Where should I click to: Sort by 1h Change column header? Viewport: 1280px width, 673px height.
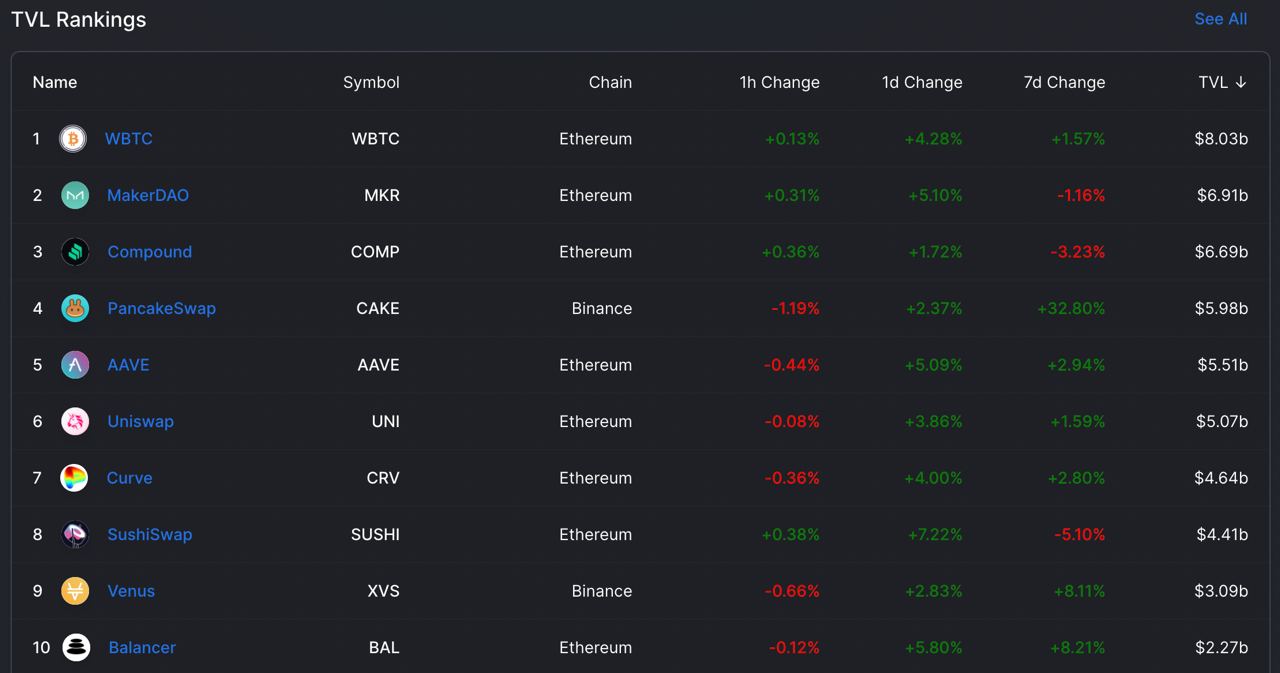pyautogui.click(x=779, y=82)
